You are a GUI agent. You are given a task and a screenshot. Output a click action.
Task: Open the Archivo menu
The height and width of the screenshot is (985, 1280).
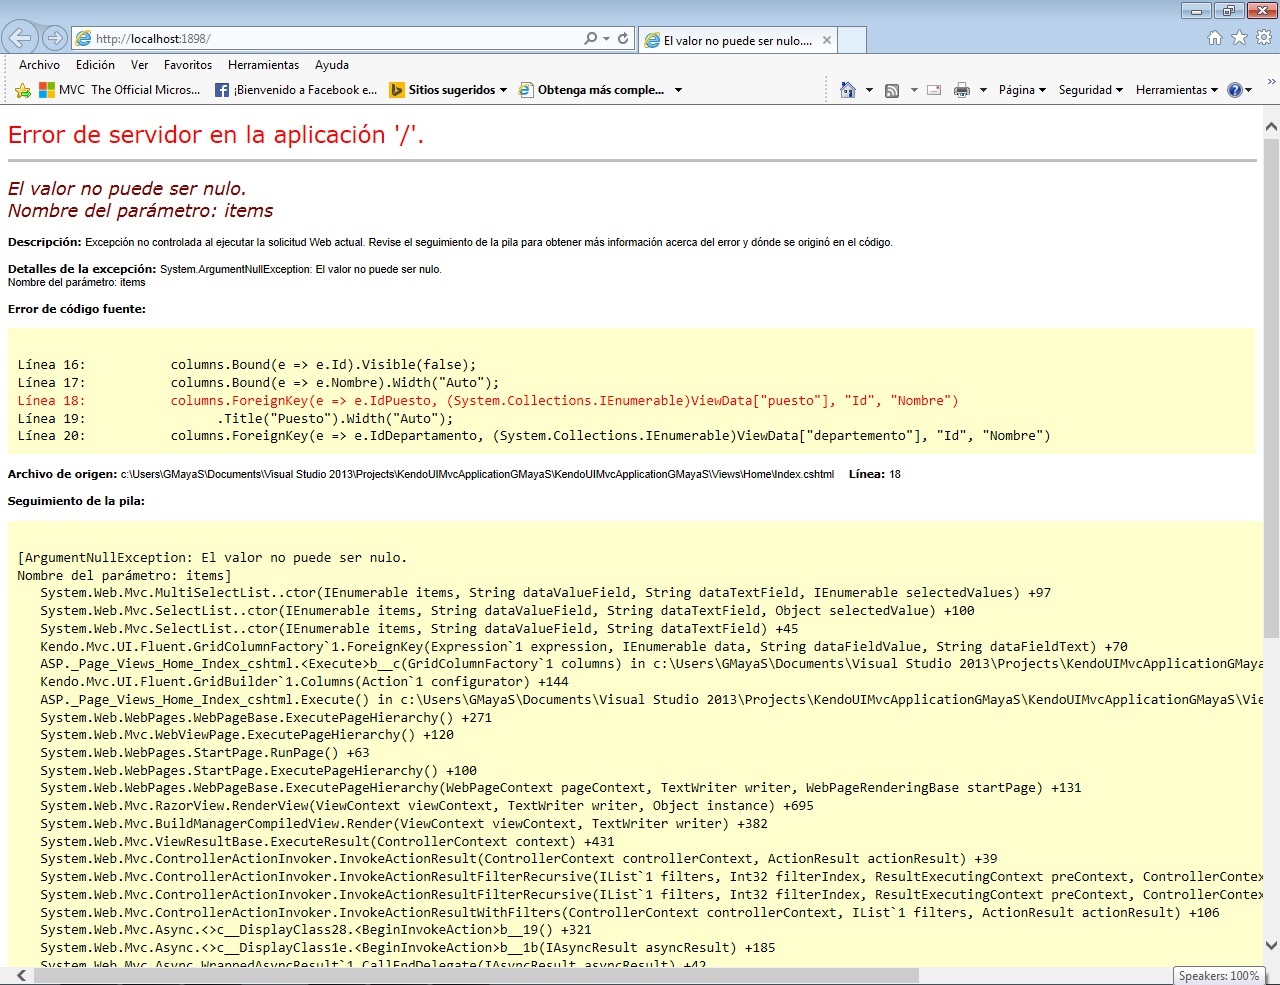coord(39,65)
